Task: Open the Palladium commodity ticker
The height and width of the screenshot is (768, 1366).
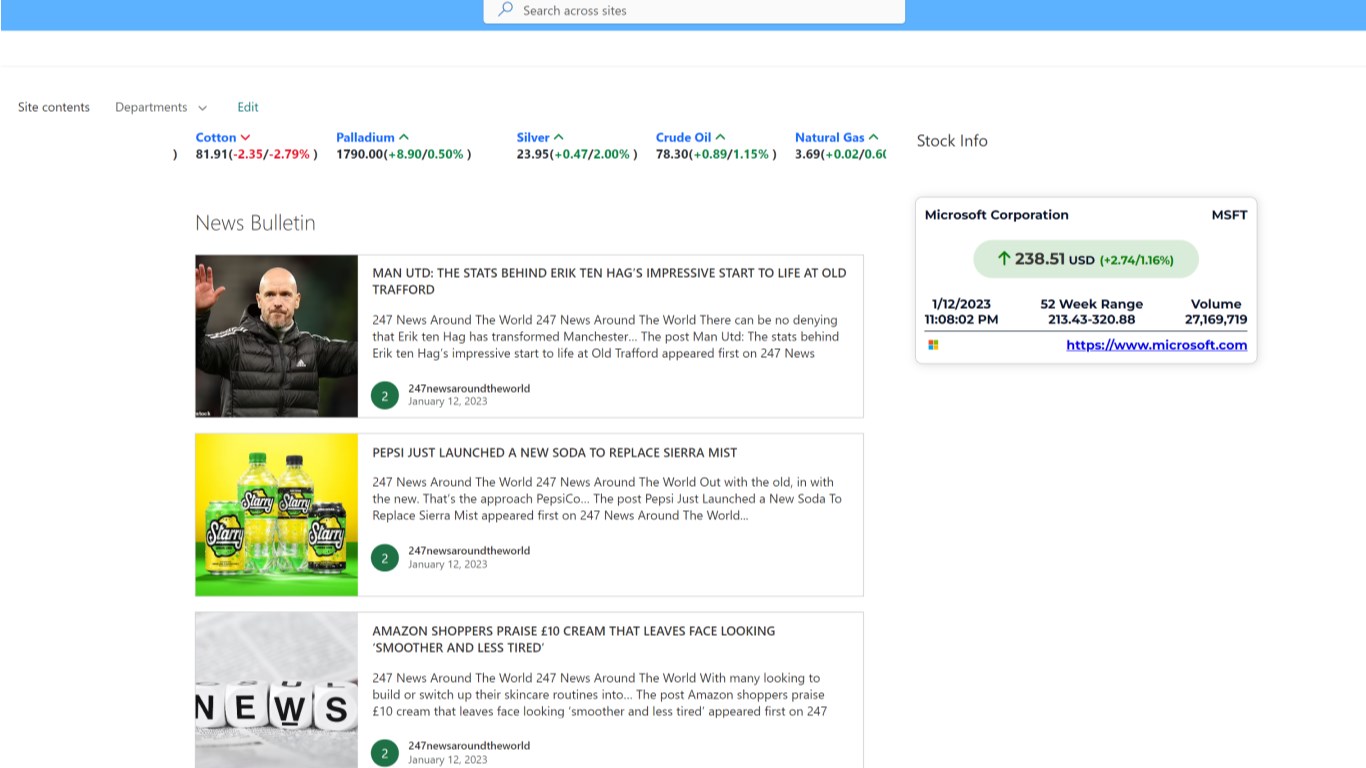Action: 365,137
